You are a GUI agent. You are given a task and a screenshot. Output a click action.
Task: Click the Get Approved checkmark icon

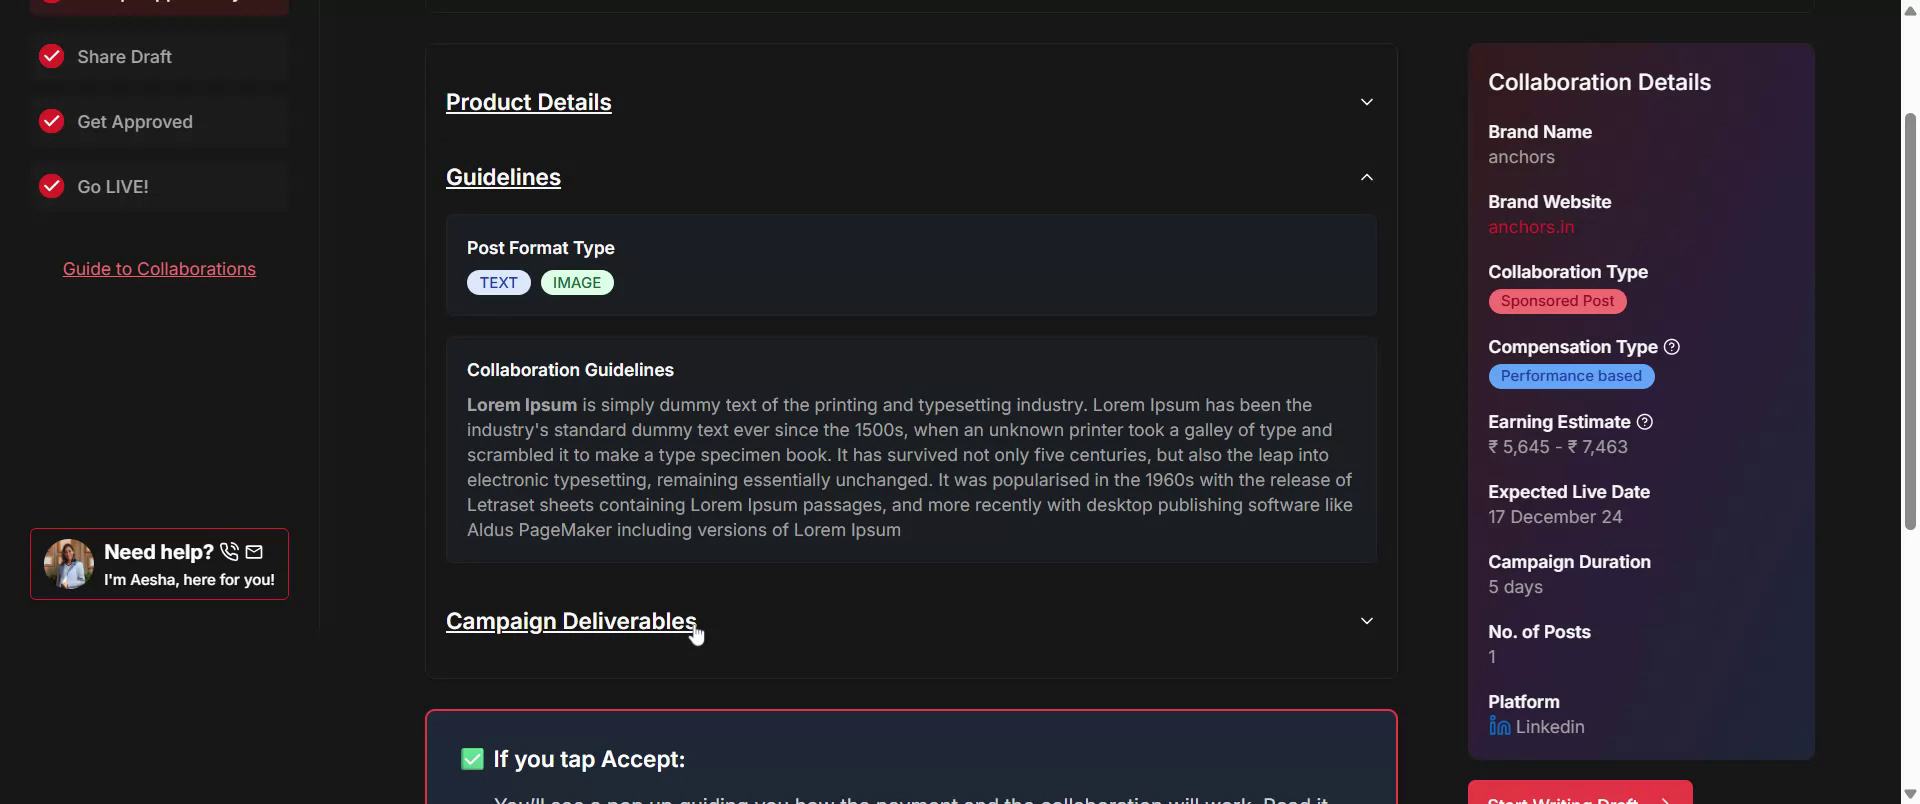(x=51, y=121)
